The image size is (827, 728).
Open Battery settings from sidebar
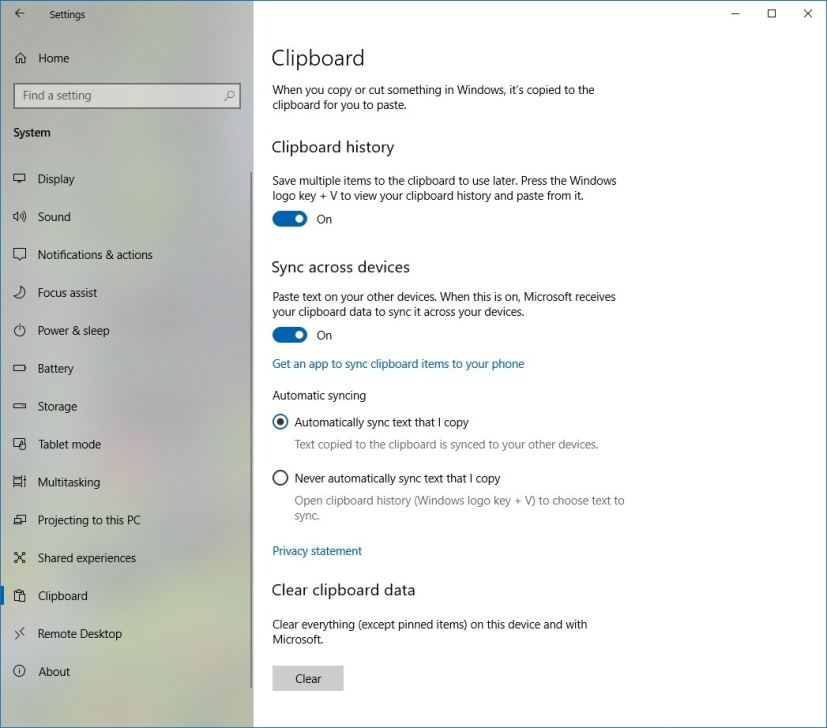pyautogui.click(x=21, y=368)
